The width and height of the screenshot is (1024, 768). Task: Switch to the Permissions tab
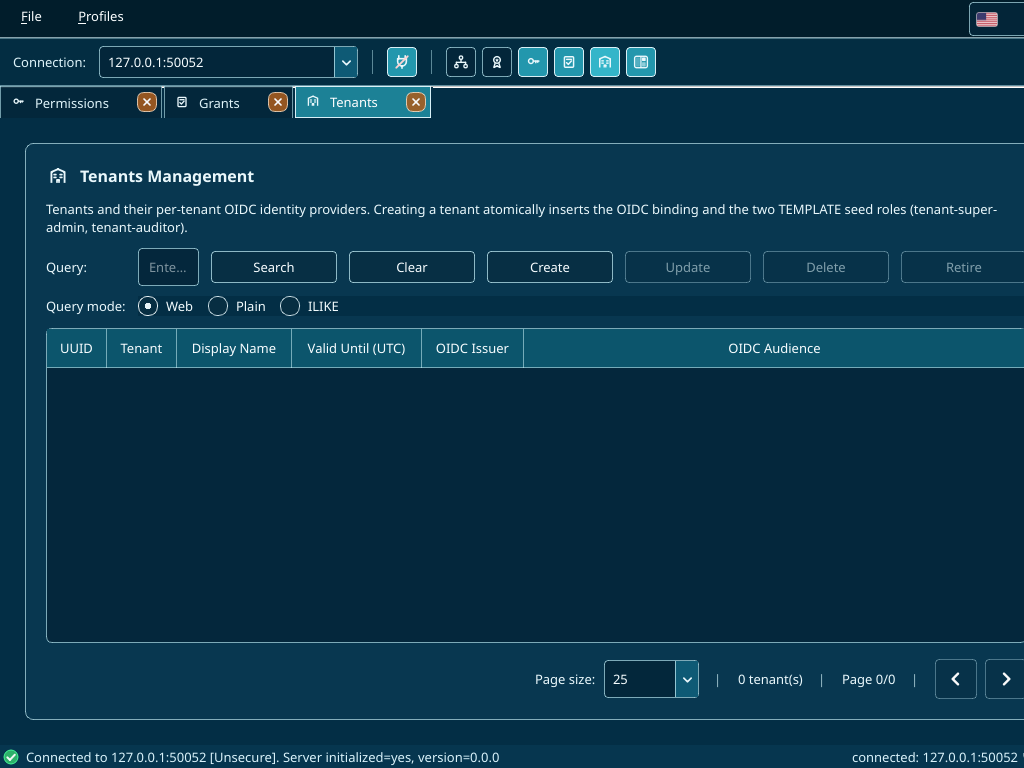(72, 103)
